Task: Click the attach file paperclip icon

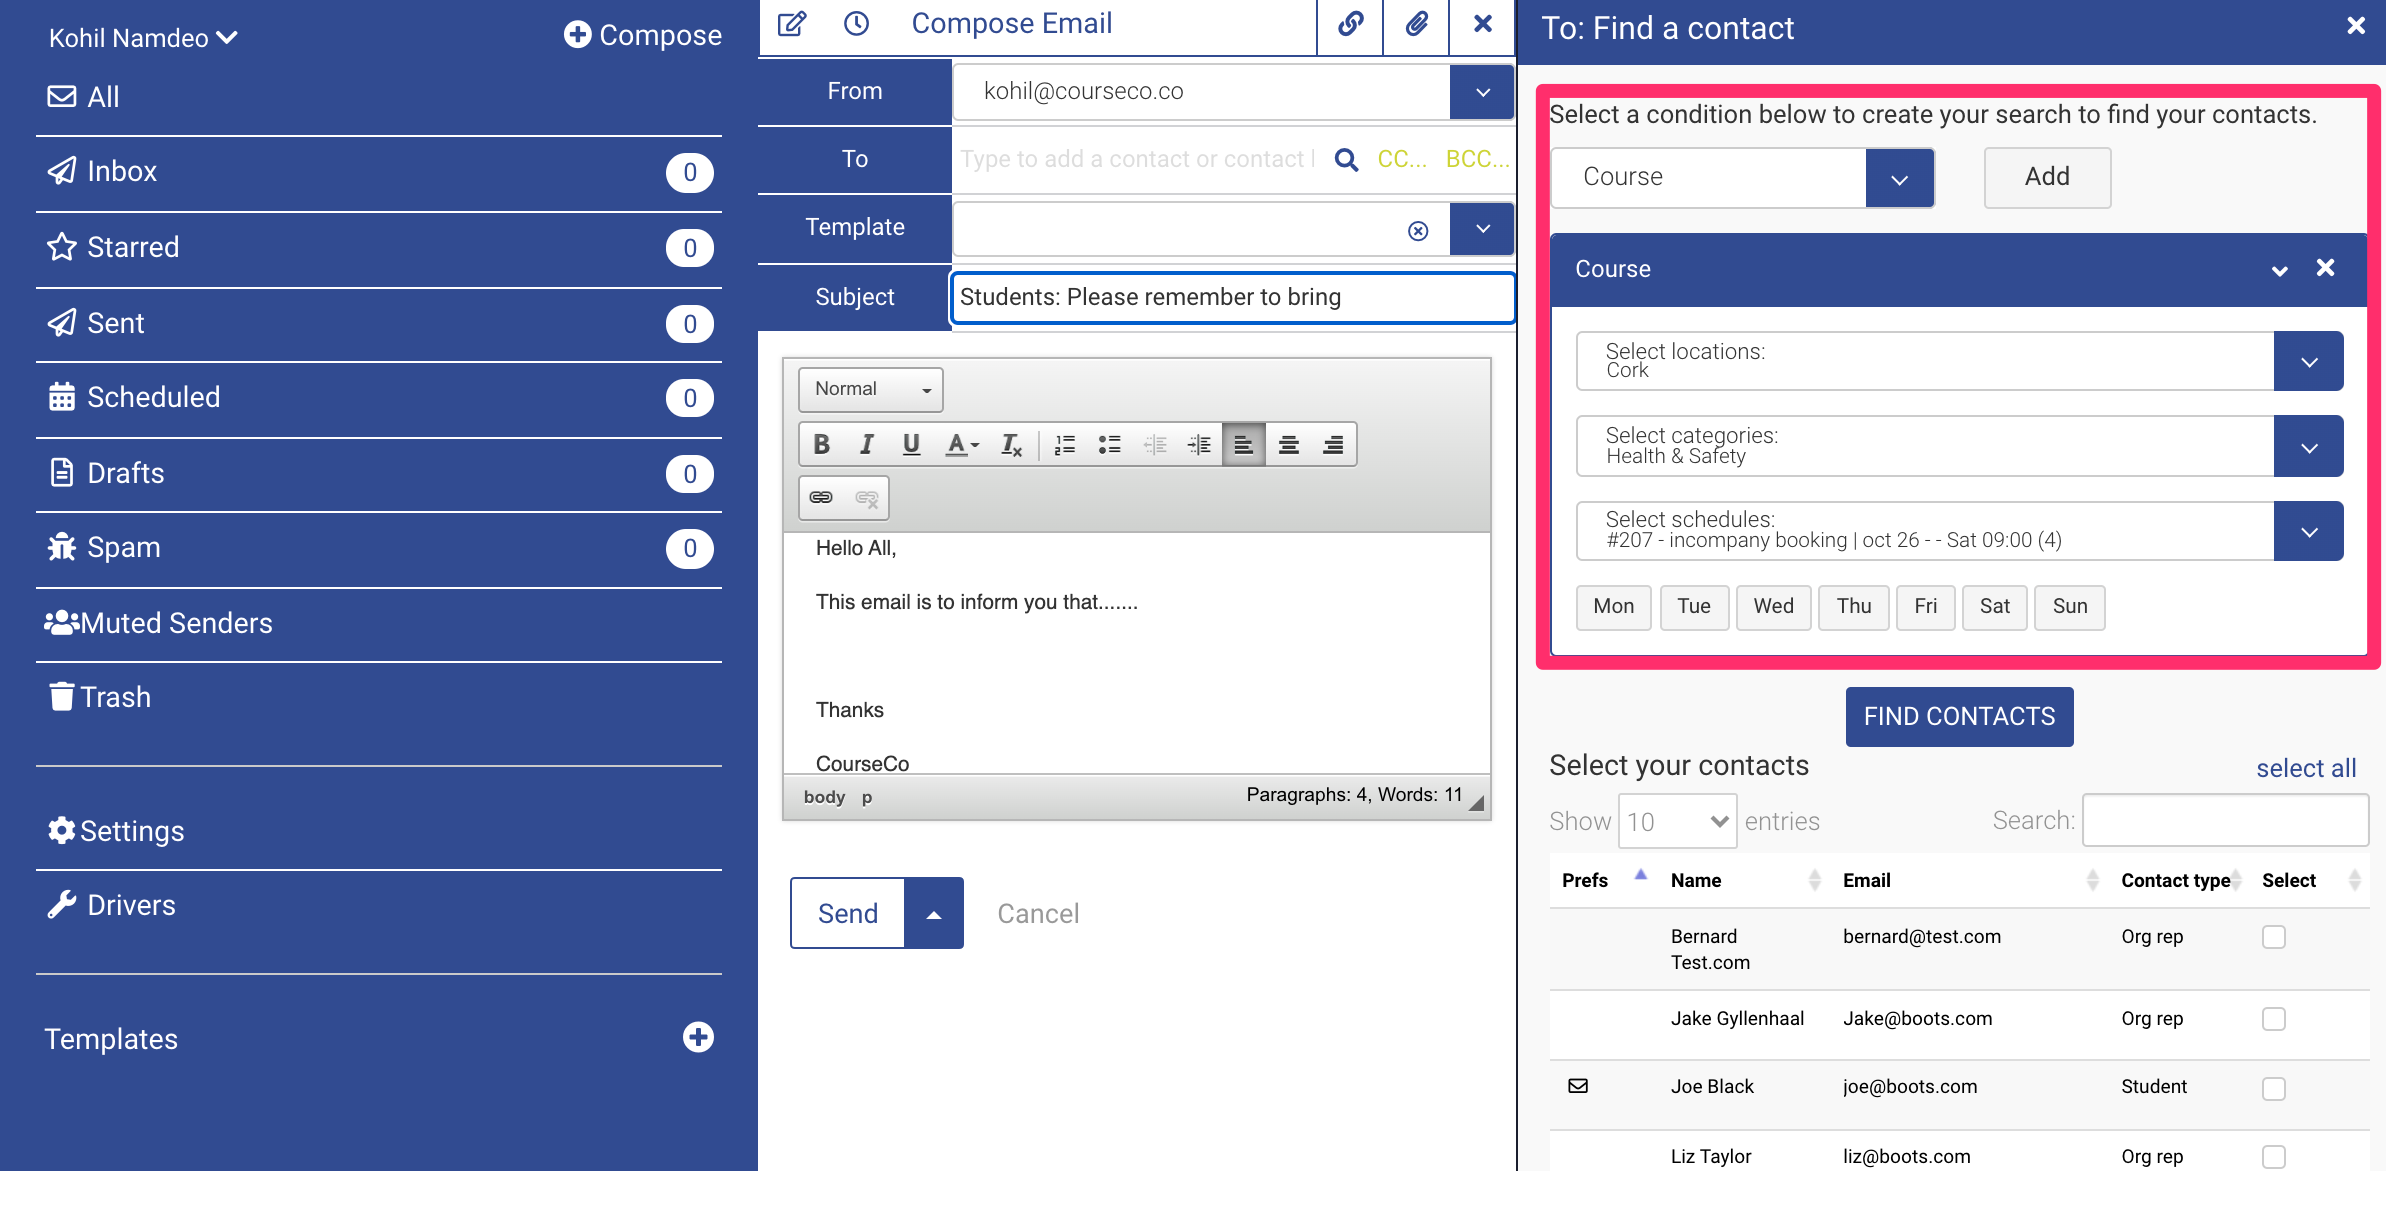Action: tap(1416, 24)
